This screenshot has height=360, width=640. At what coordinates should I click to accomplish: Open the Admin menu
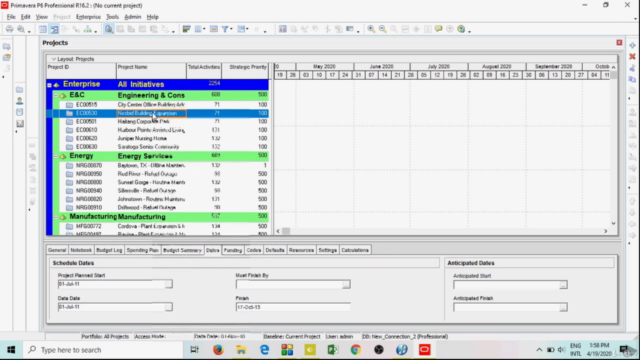(x=133, y=17)
